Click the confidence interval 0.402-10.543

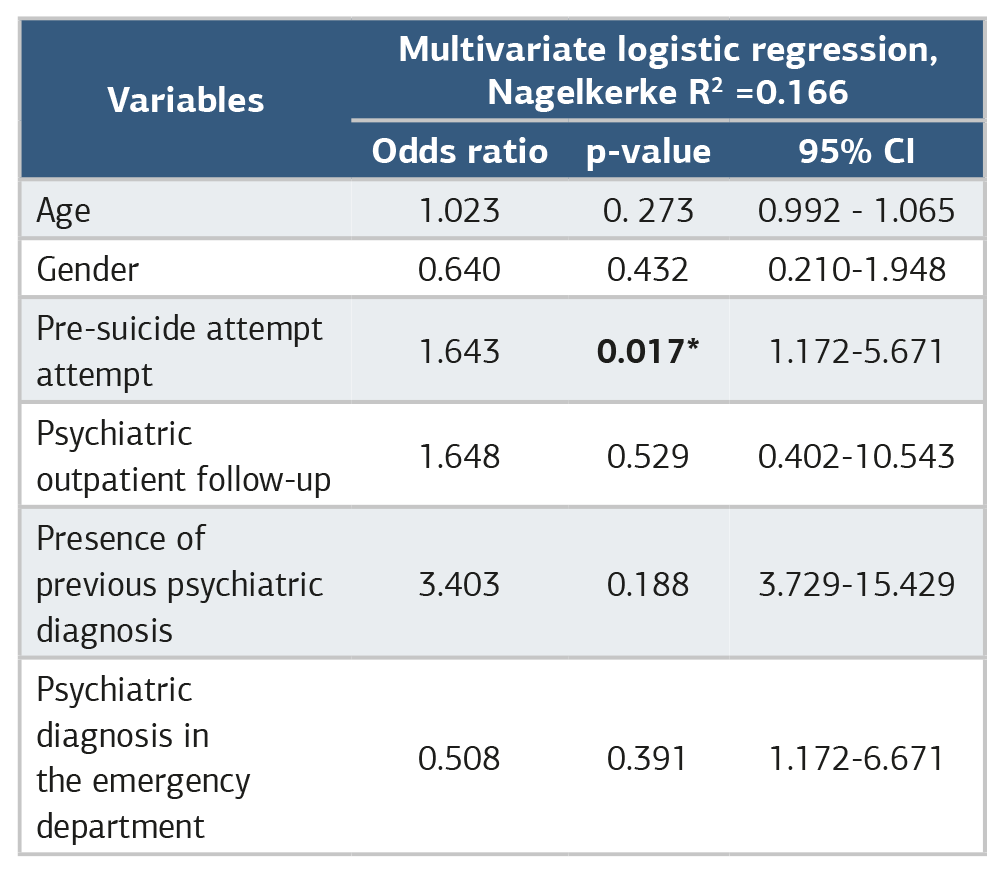[856, 456]
